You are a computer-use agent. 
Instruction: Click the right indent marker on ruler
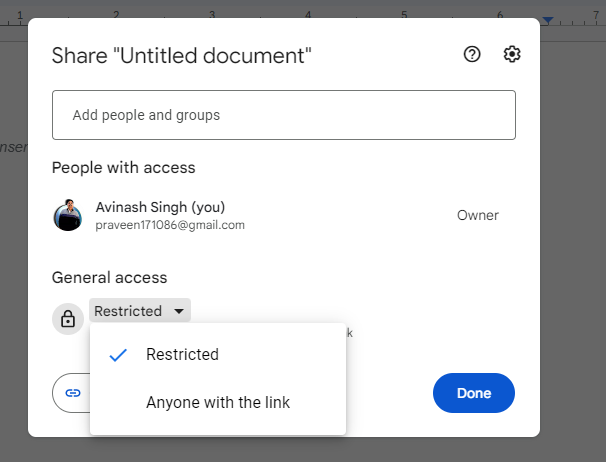tap(548, 20)
